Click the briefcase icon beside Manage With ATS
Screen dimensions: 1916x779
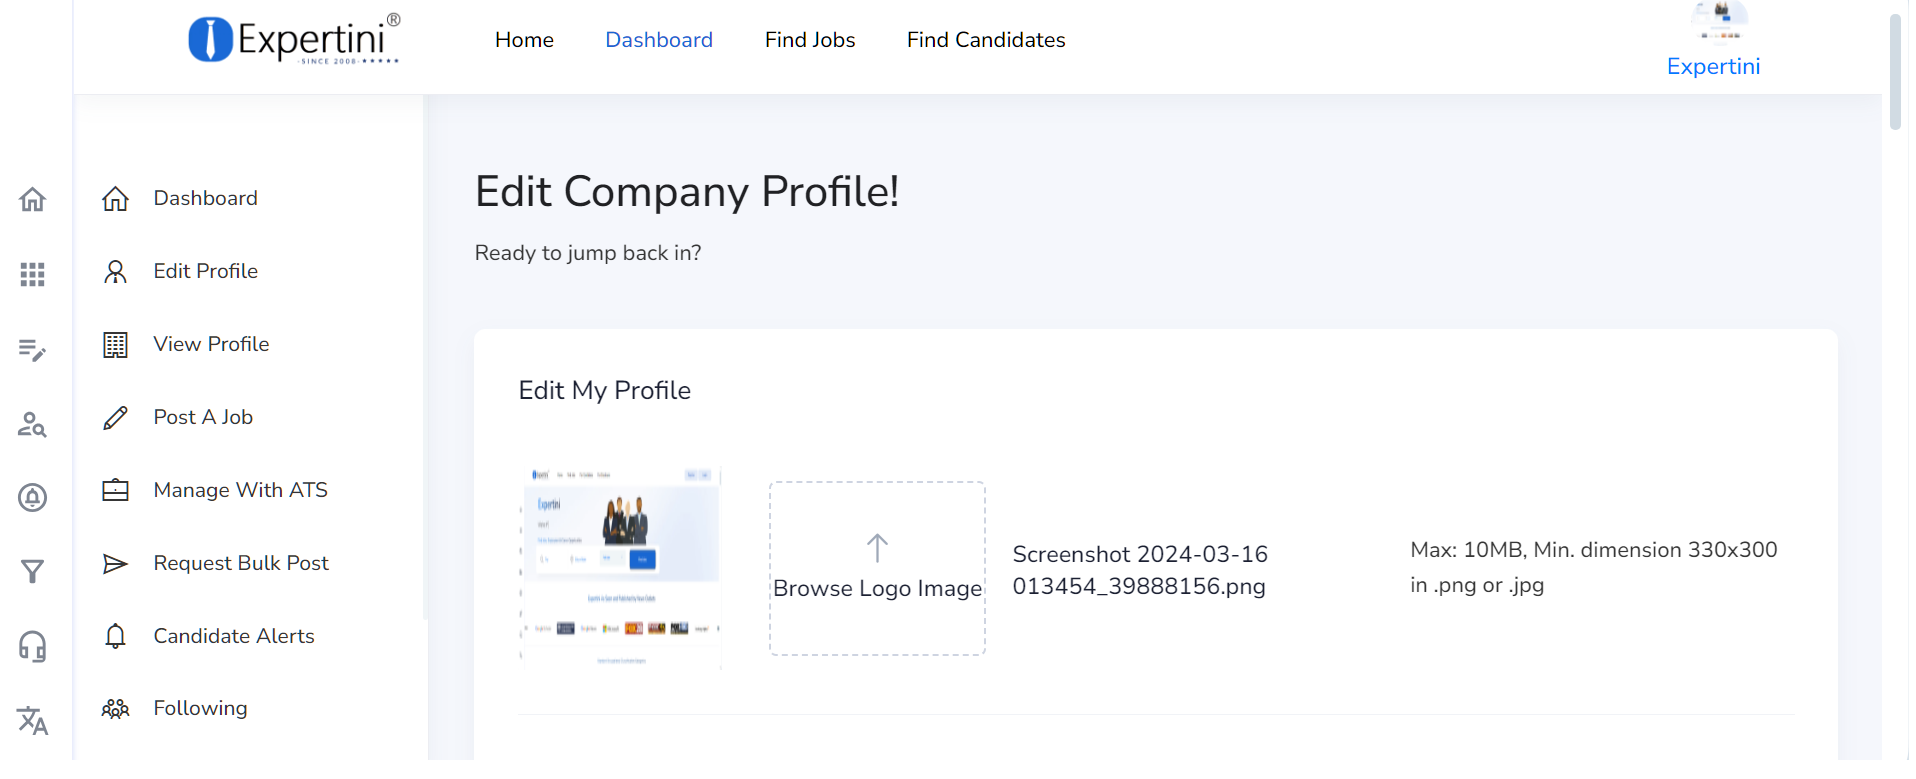click(115, 490)
